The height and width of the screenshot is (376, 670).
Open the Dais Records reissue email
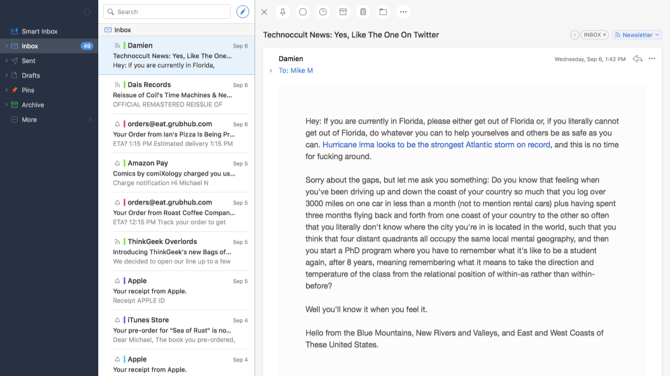click(x=176, y=94)
